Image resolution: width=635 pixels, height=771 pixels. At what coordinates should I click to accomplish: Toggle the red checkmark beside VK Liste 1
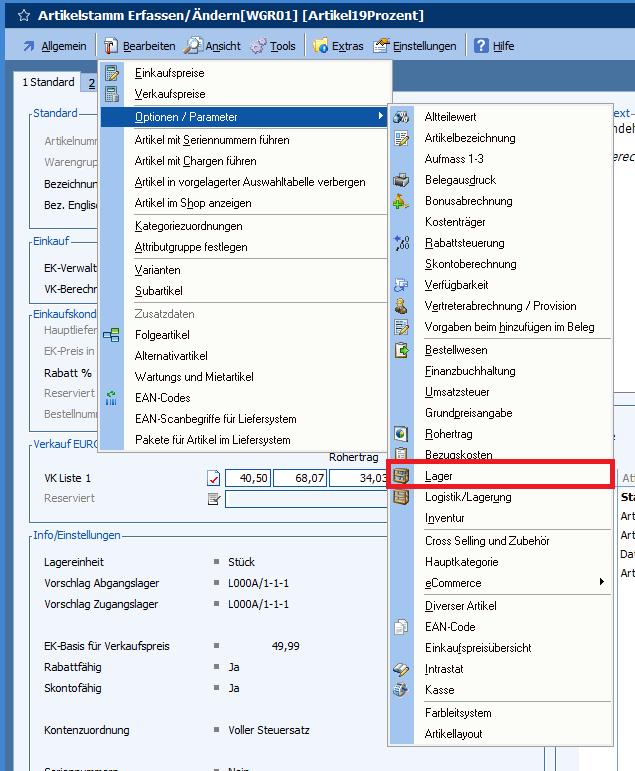212,478
